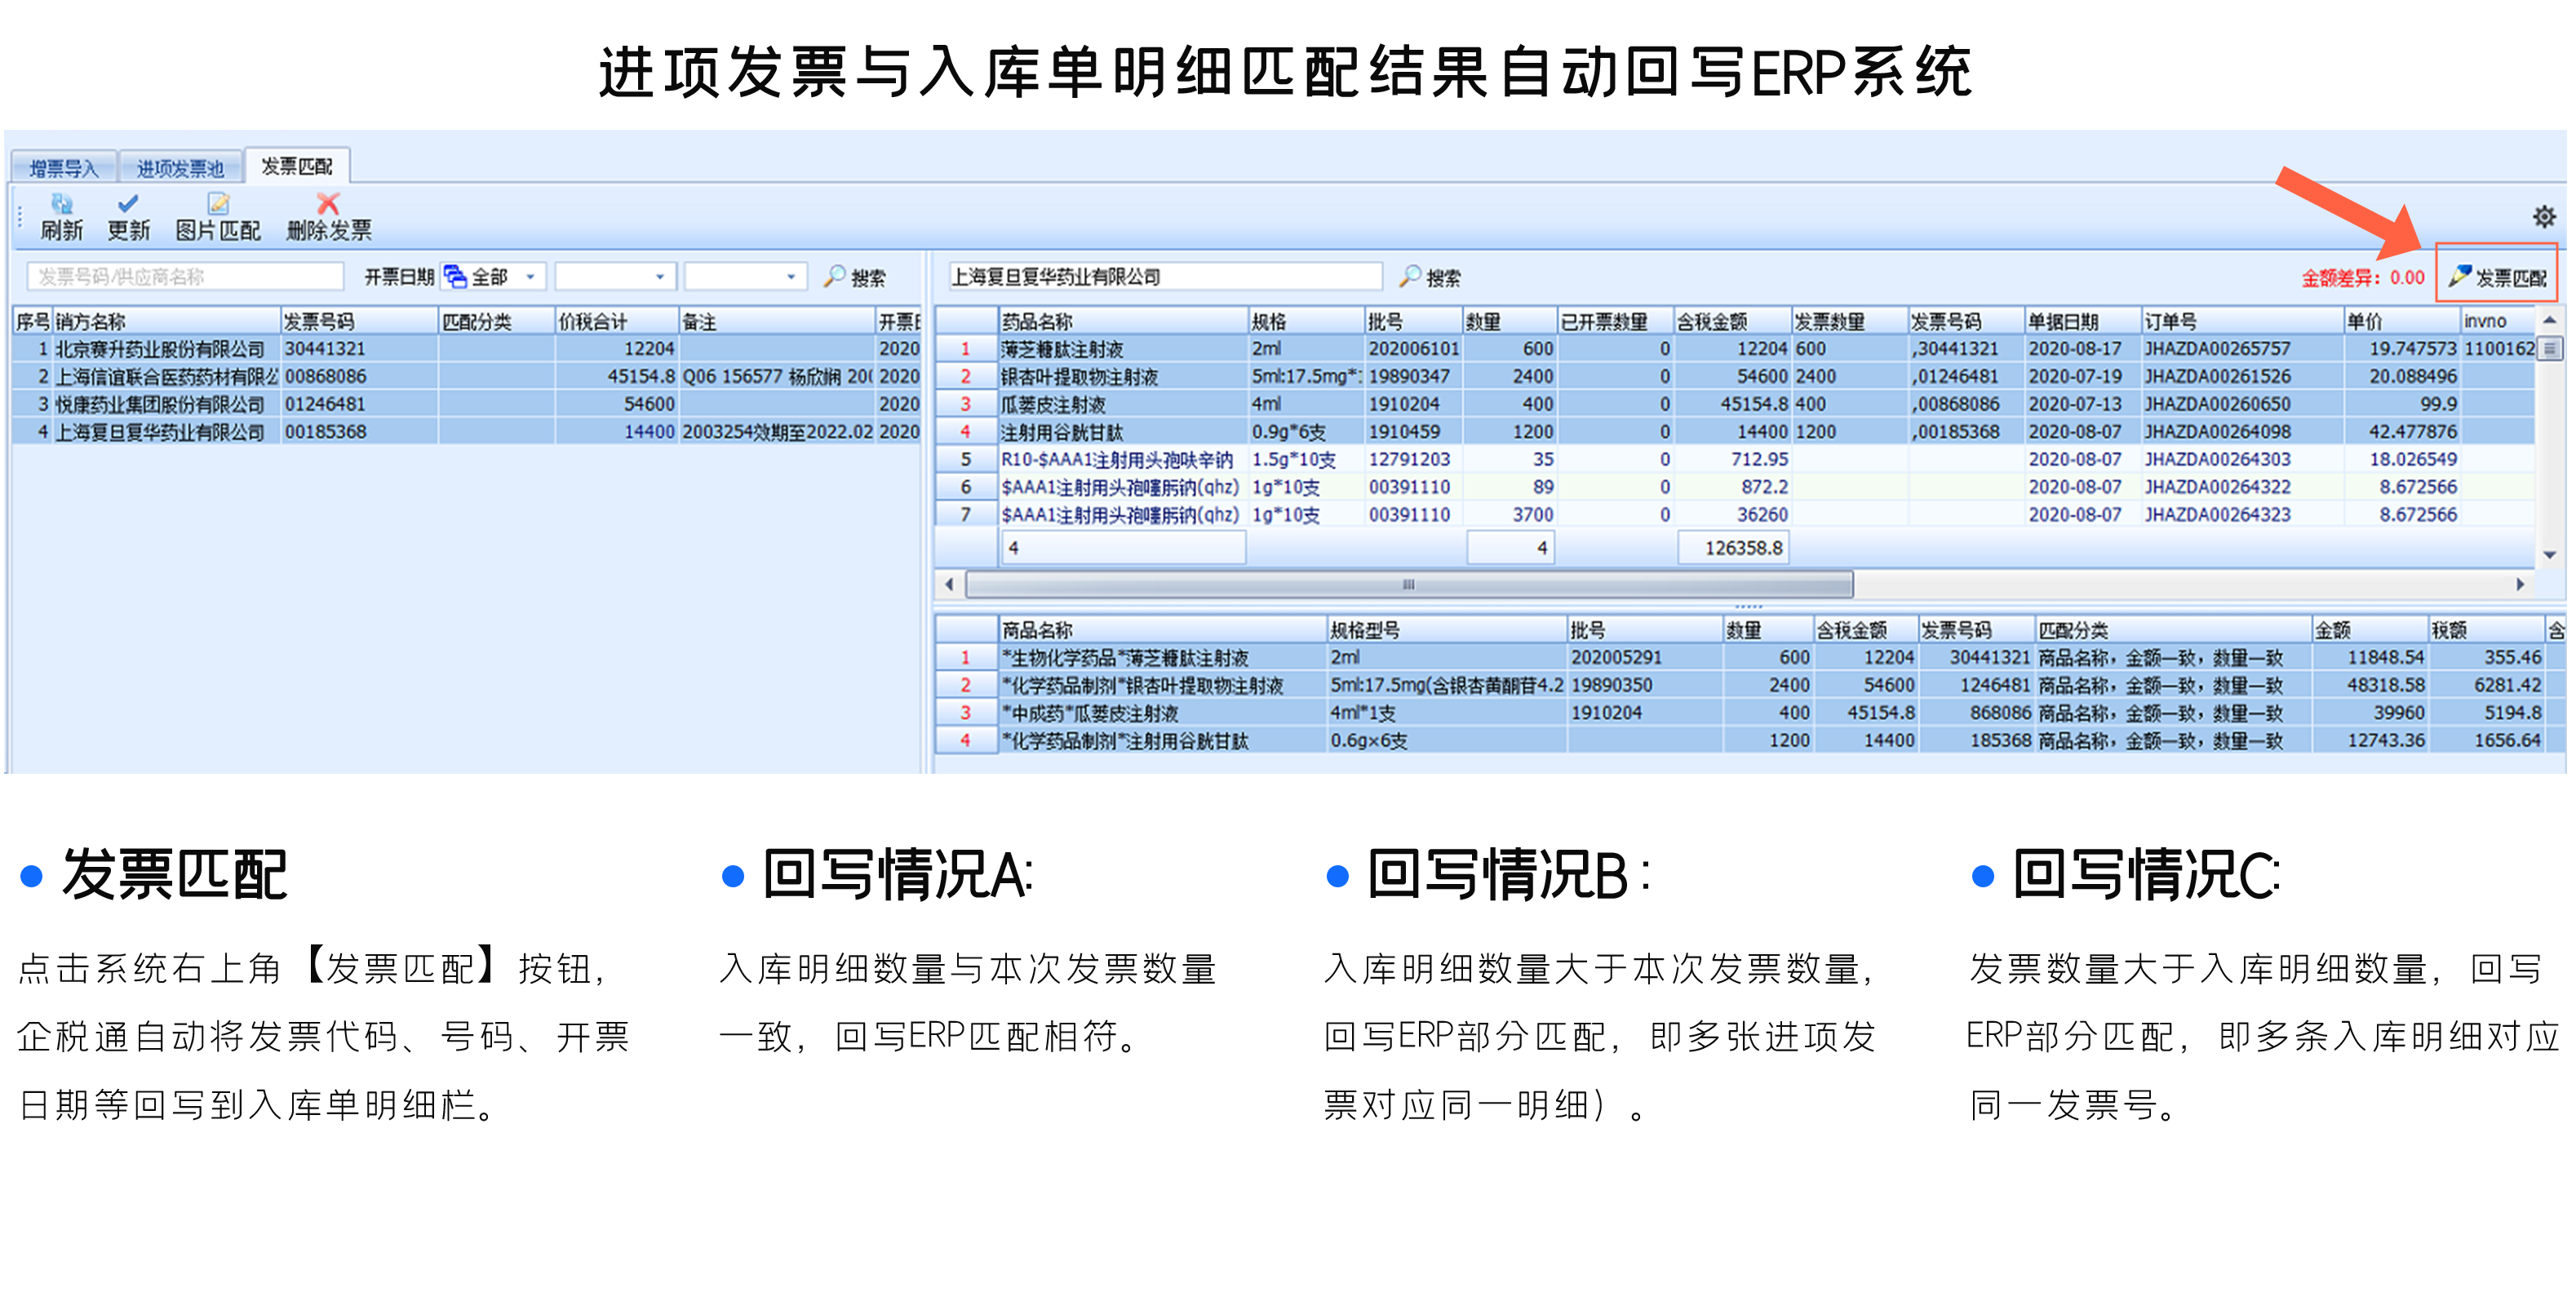Image resolution: width=2576 pixels, height=1315 pixels.
Task: Select invoice row 北京赛升药业股份有限公司
Action: pyautogui.click(x=466, y=349)
